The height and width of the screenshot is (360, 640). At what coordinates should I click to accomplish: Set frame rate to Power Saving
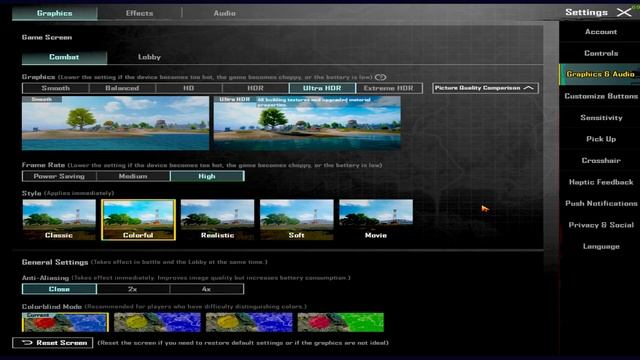tap(59, 176)
